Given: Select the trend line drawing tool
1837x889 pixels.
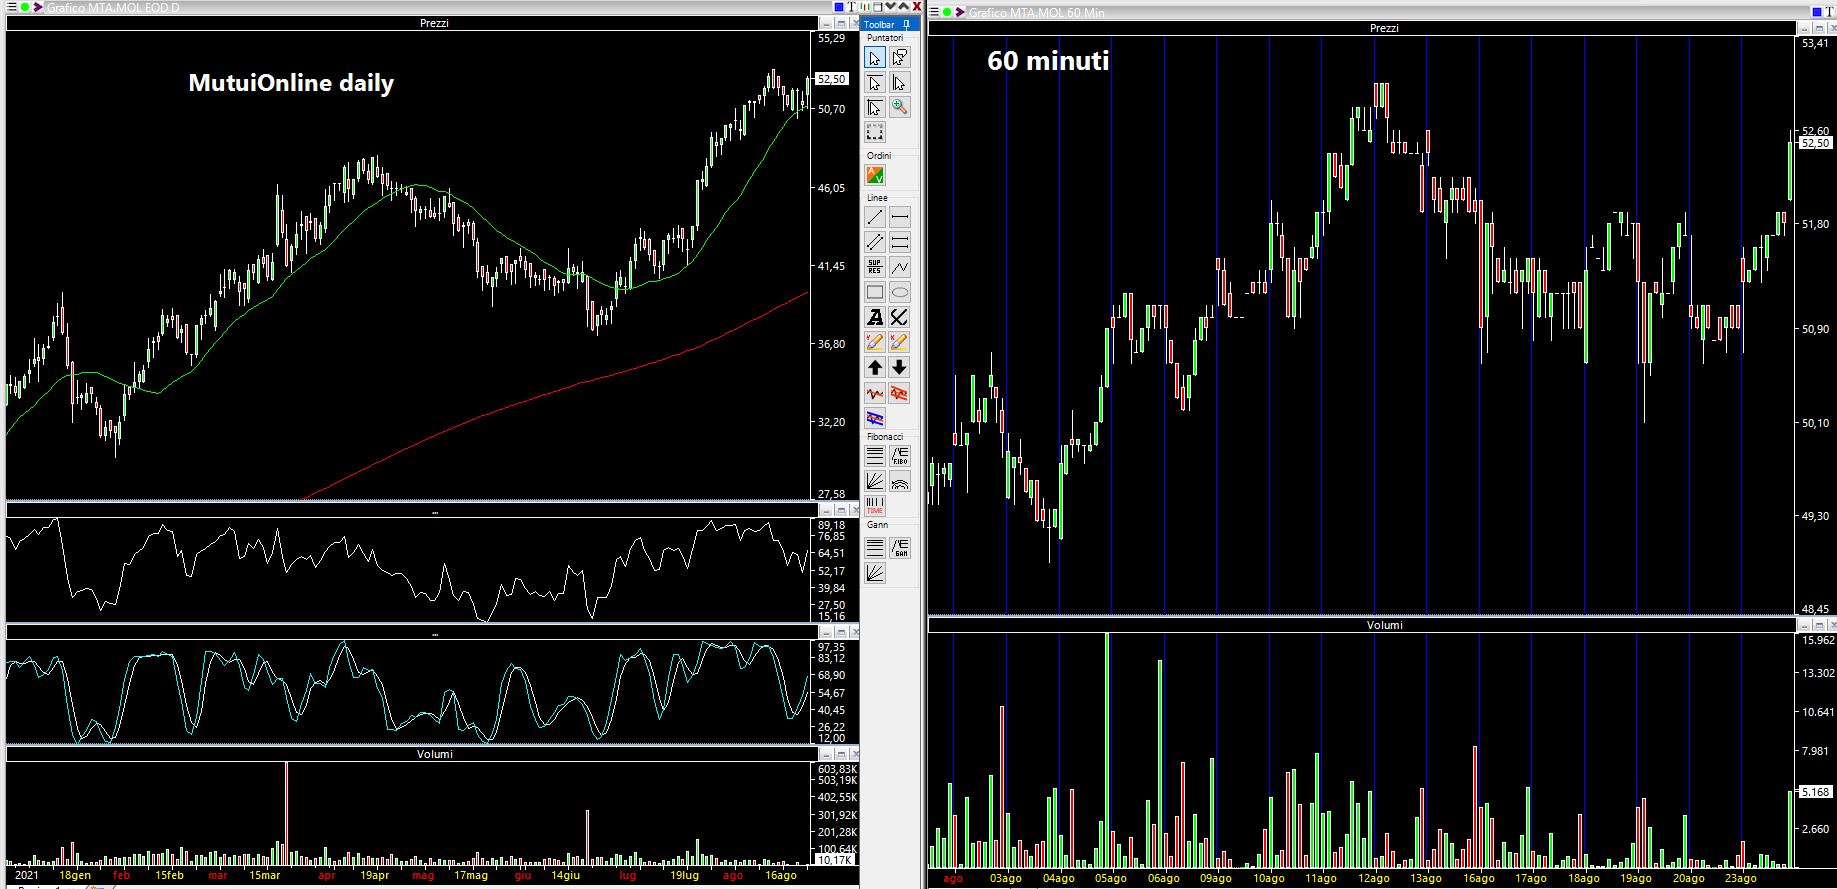Looking at the screenshot, I should (x=875, y=217).
